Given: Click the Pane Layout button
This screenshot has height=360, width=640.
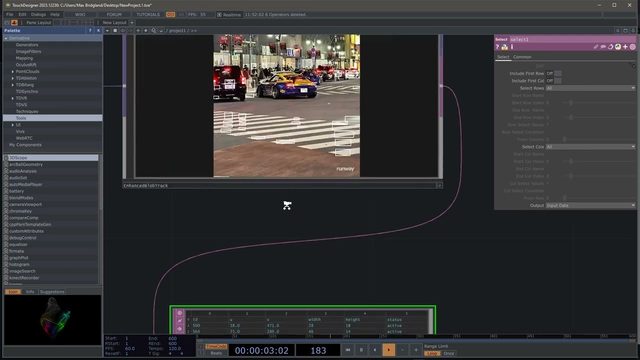Looking at the screenshot, I should click(x=38, y=22).
